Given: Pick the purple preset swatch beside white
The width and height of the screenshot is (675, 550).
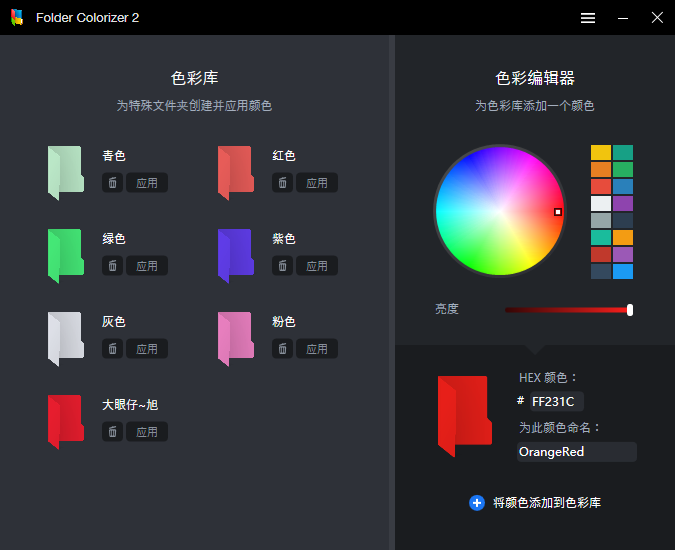Looking at the screenshot, I should click(623, 204).
